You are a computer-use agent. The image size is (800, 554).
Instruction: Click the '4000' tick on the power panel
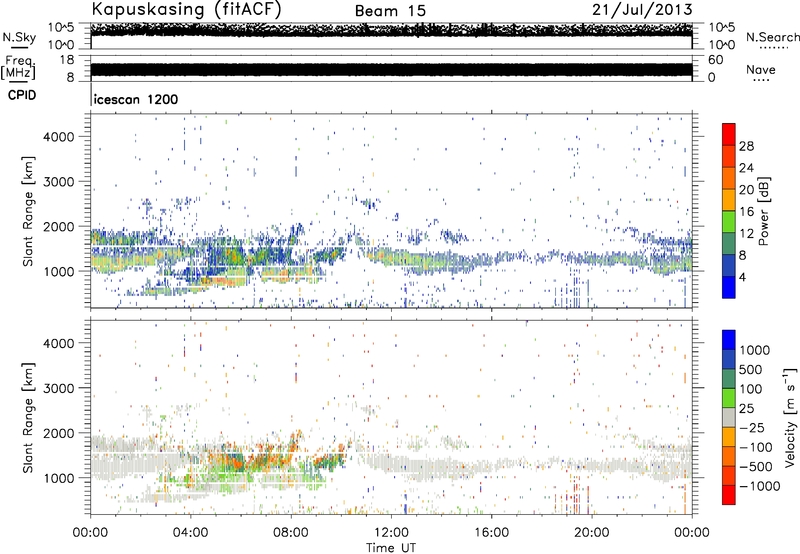59,137
